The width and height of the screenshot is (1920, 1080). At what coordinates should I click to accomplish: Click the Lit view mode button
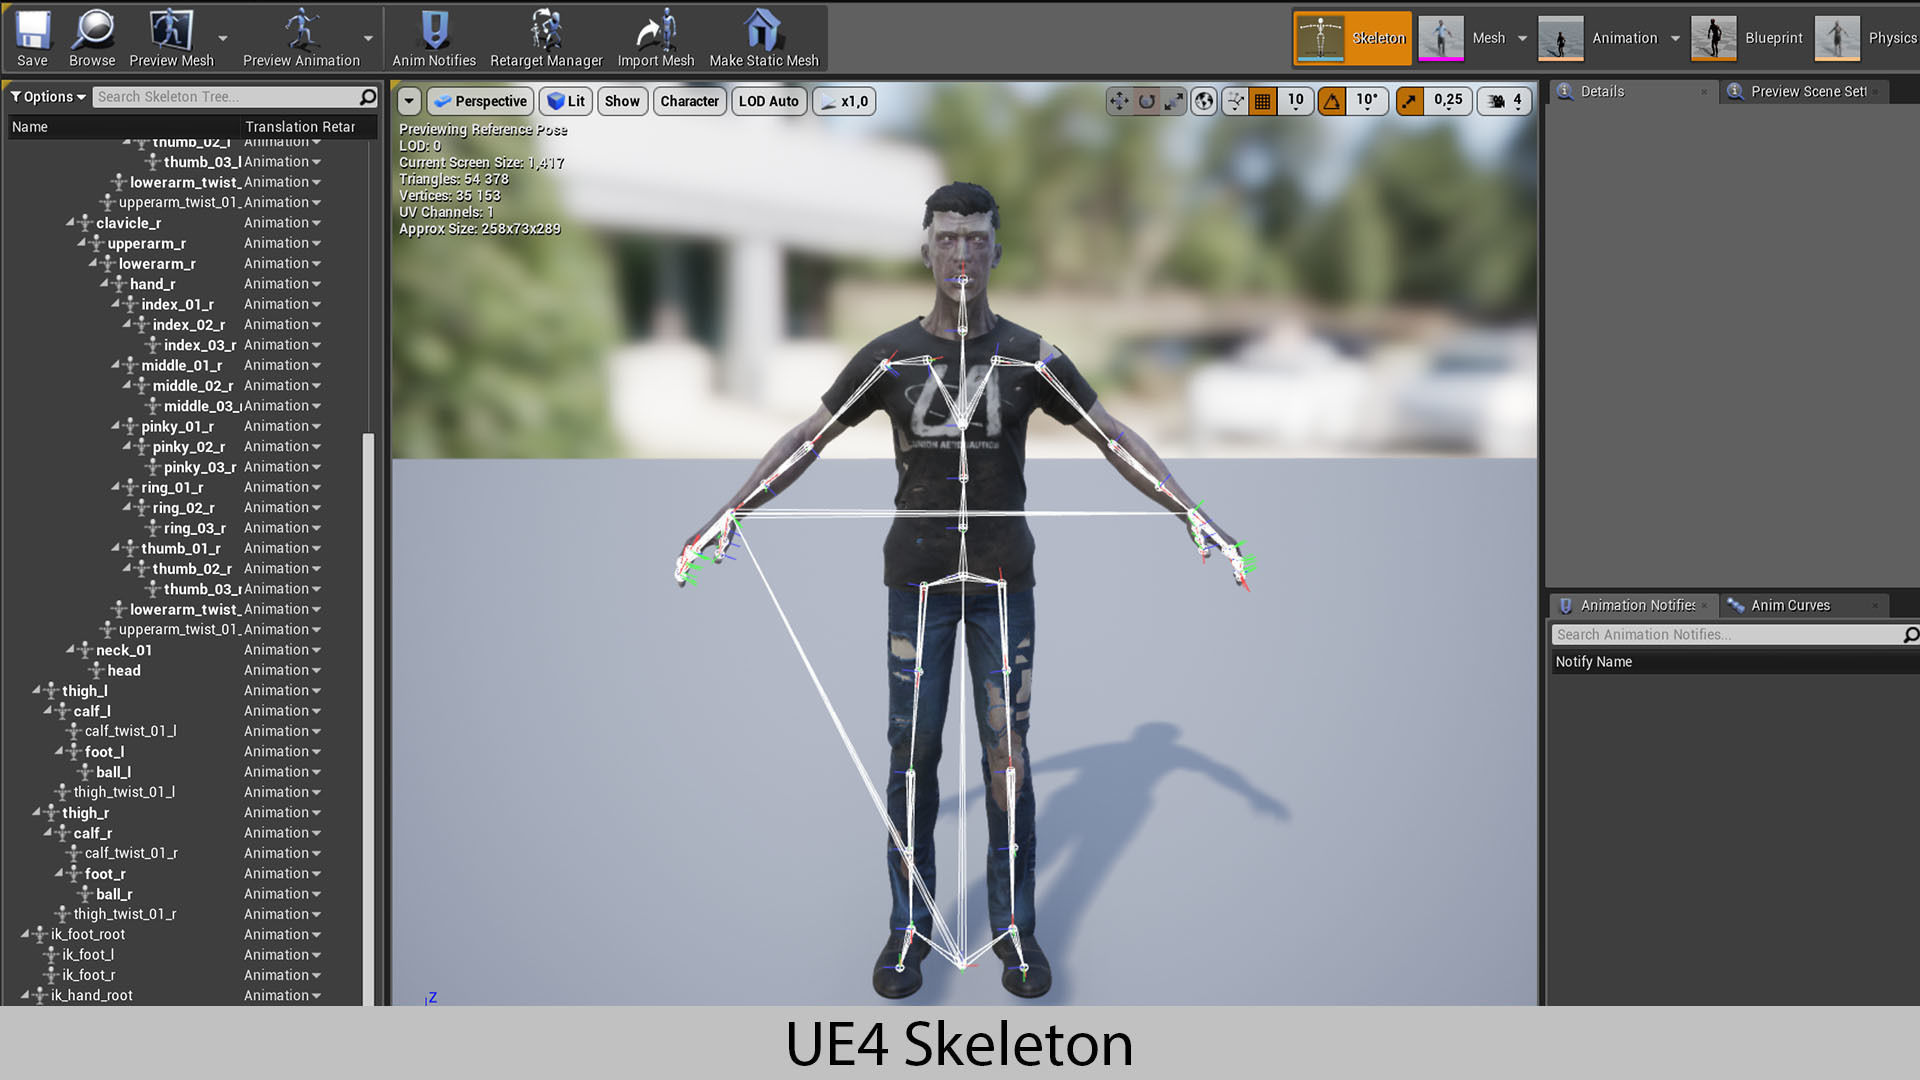pyautogui.click(x=566, y=101)
